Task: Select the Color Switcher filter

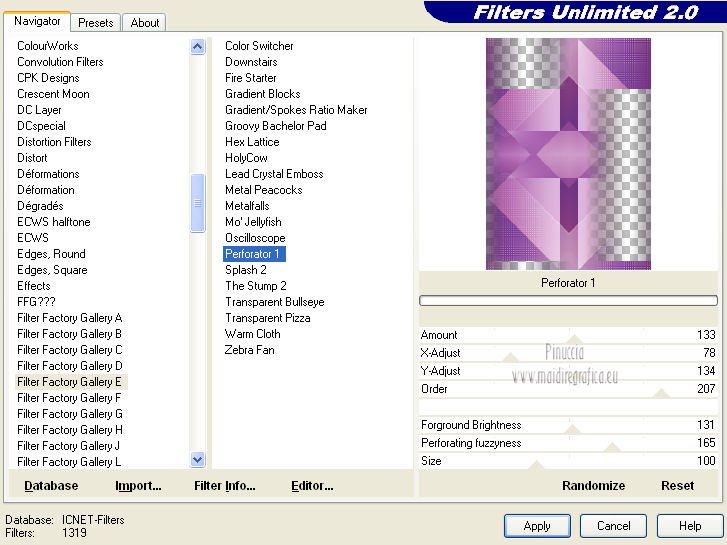Action: [x=259, y=46]
